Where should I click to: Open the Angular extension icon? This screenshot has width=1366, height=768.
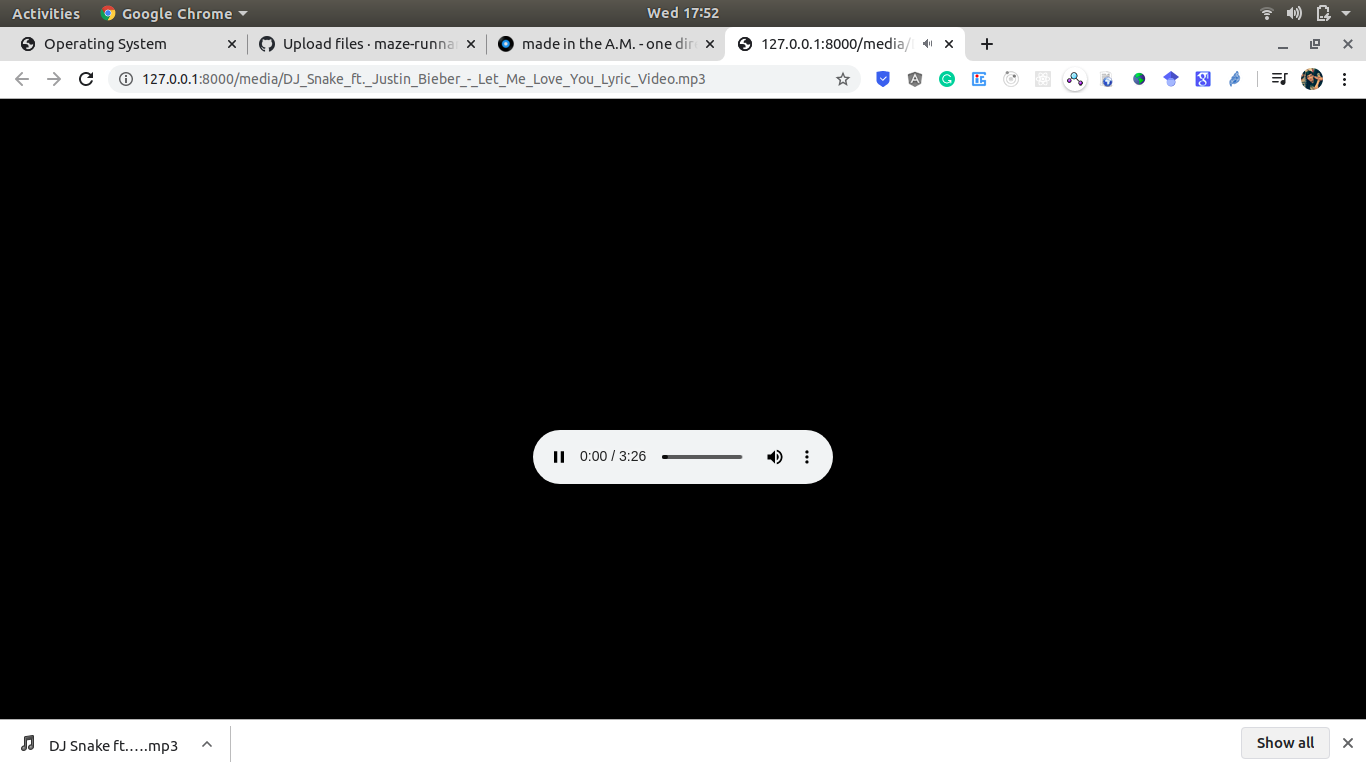[x=915, y=79]
